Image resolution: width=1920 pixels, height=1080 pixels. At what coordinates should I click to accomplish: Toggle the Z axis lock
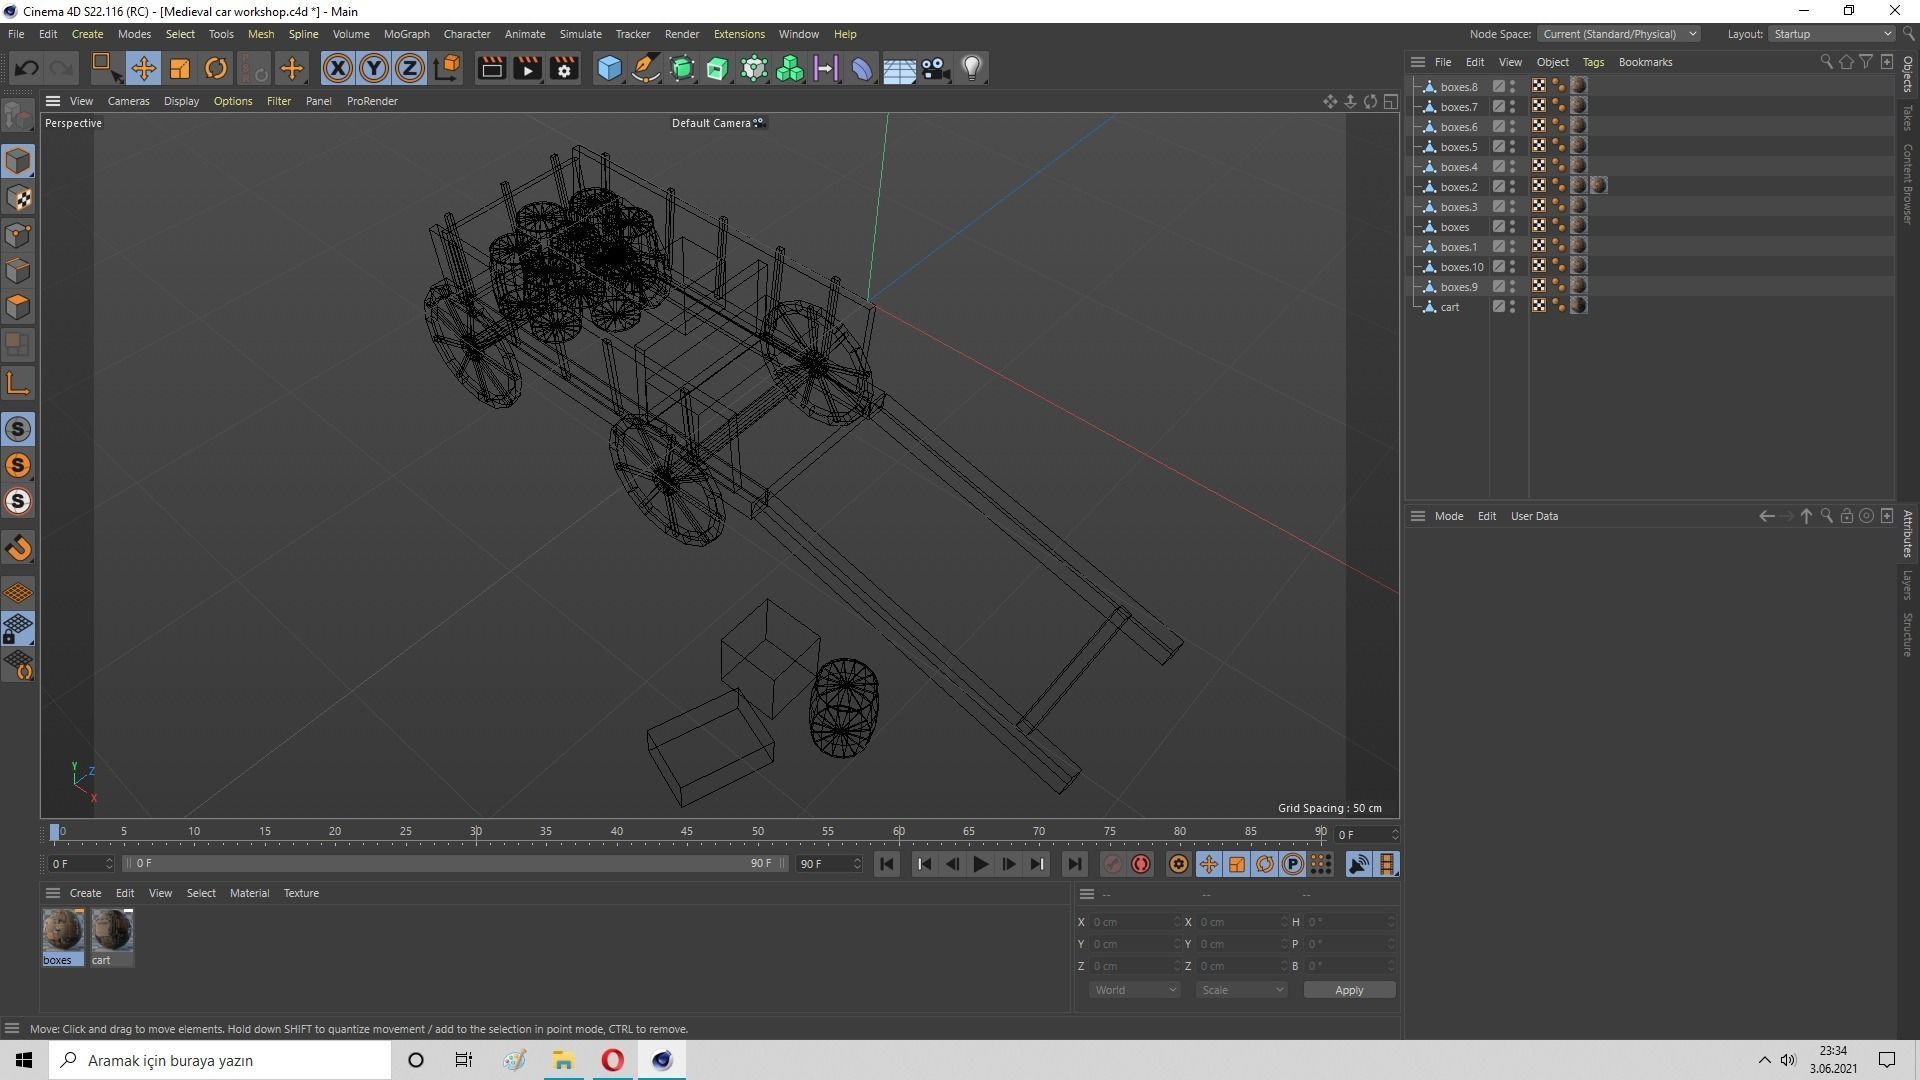point(410,68)
